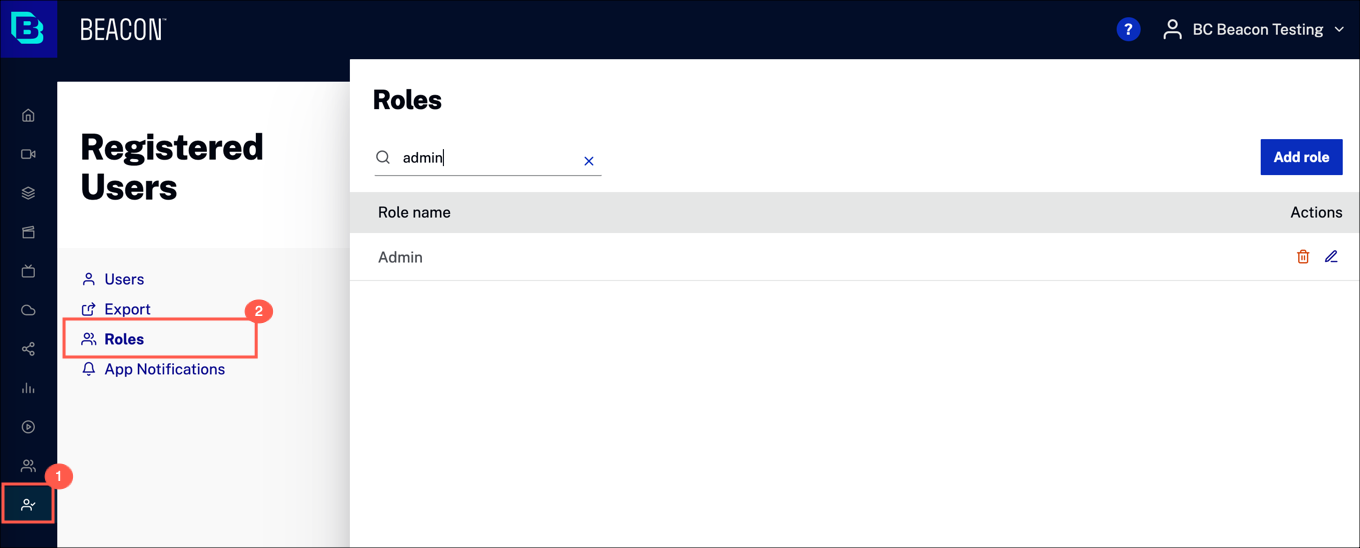The height and width of the screenshot is (548, 1360).
Task: Expand the BC Beacon Testing account chevron
Action: coord(1339,30)
